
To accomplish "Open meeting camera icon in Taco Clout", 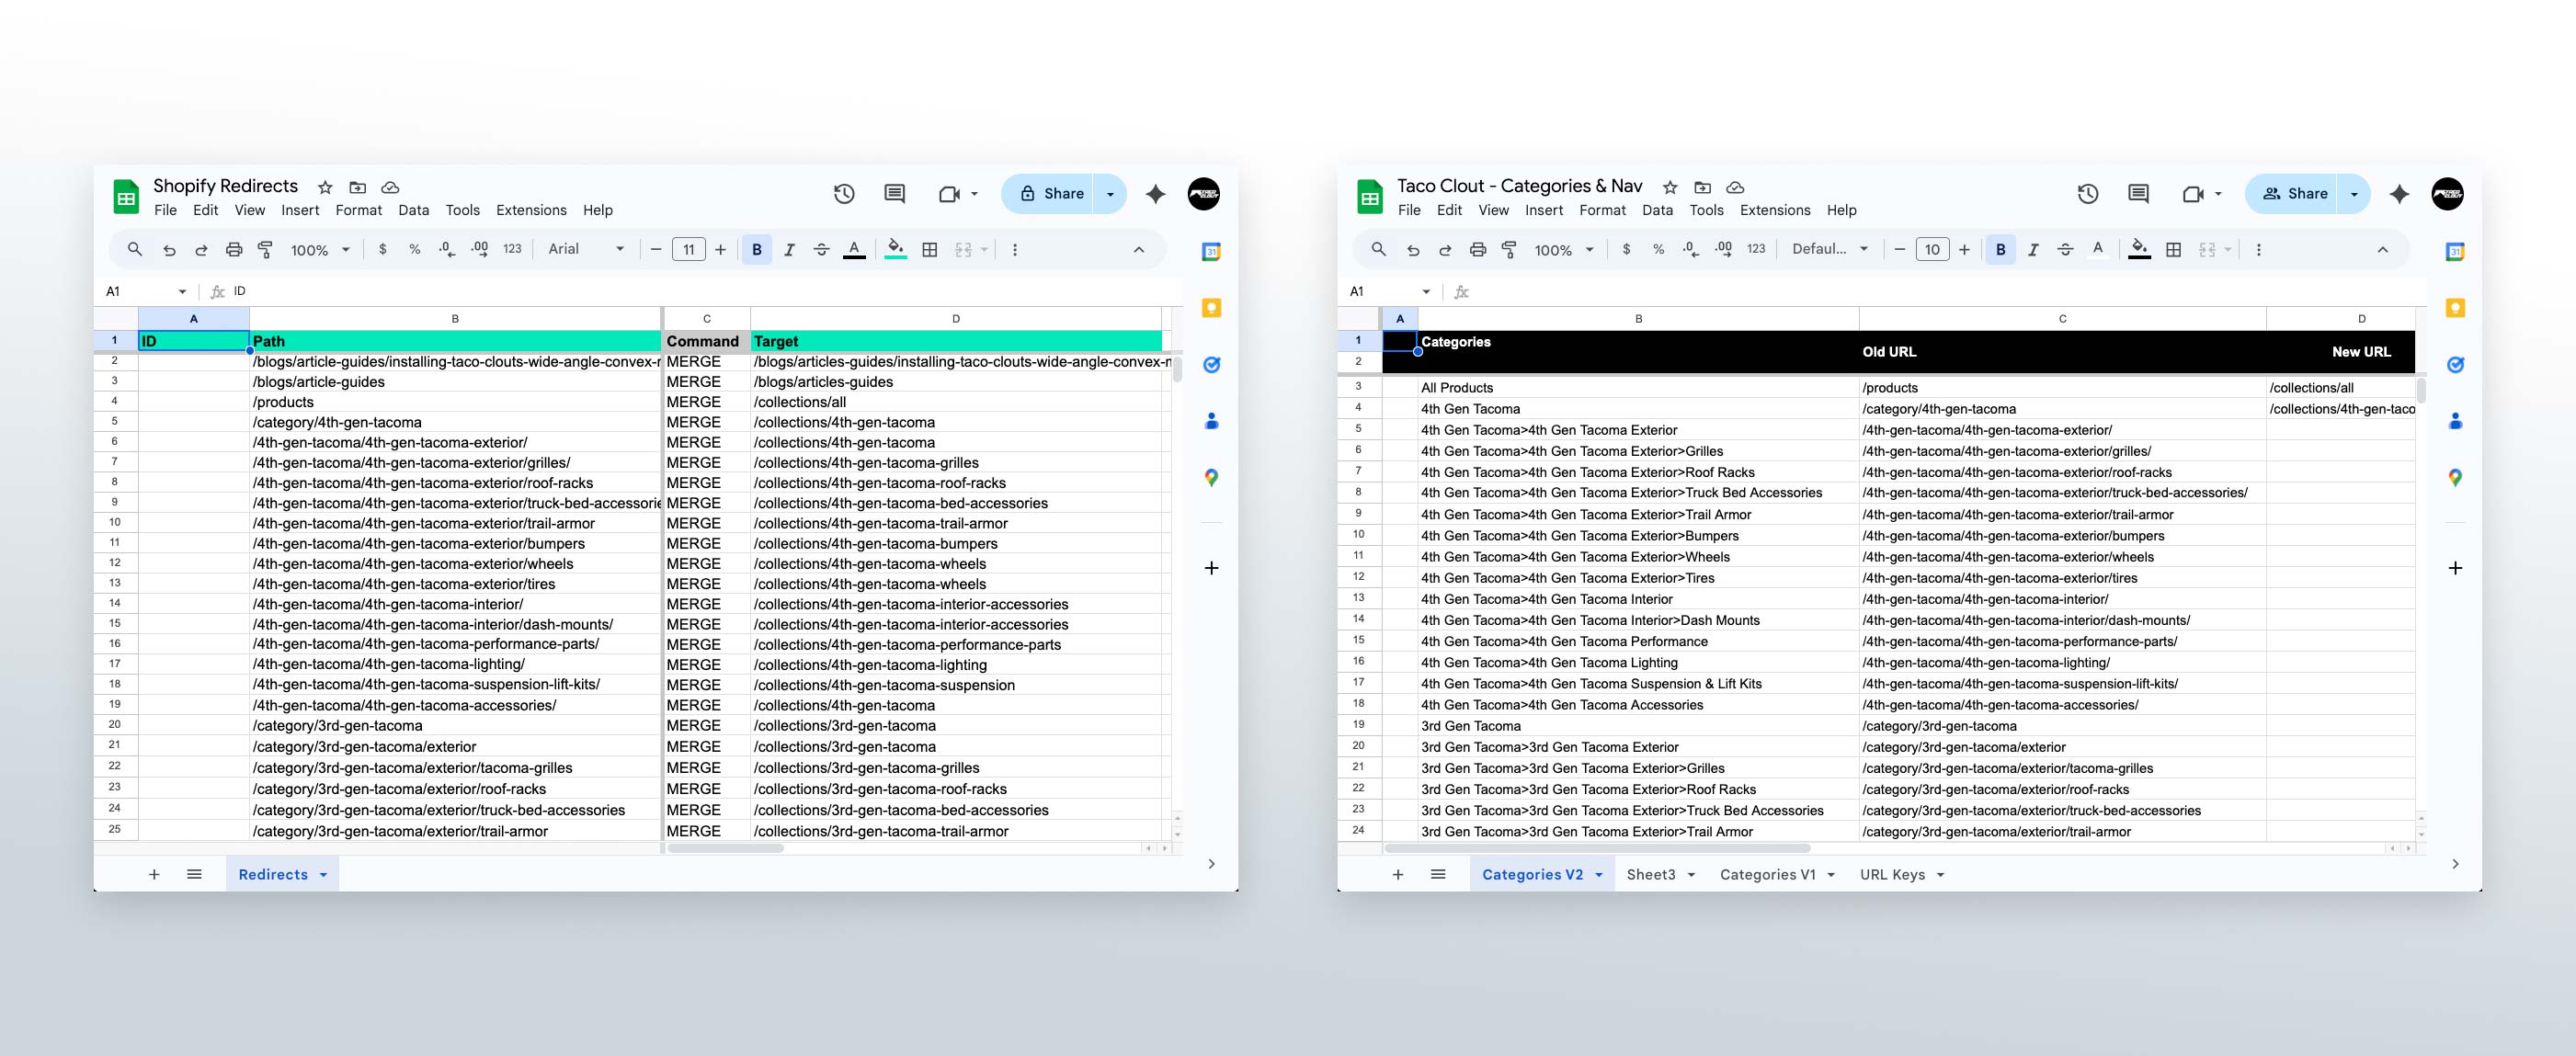I will [x=2193, y=194].
